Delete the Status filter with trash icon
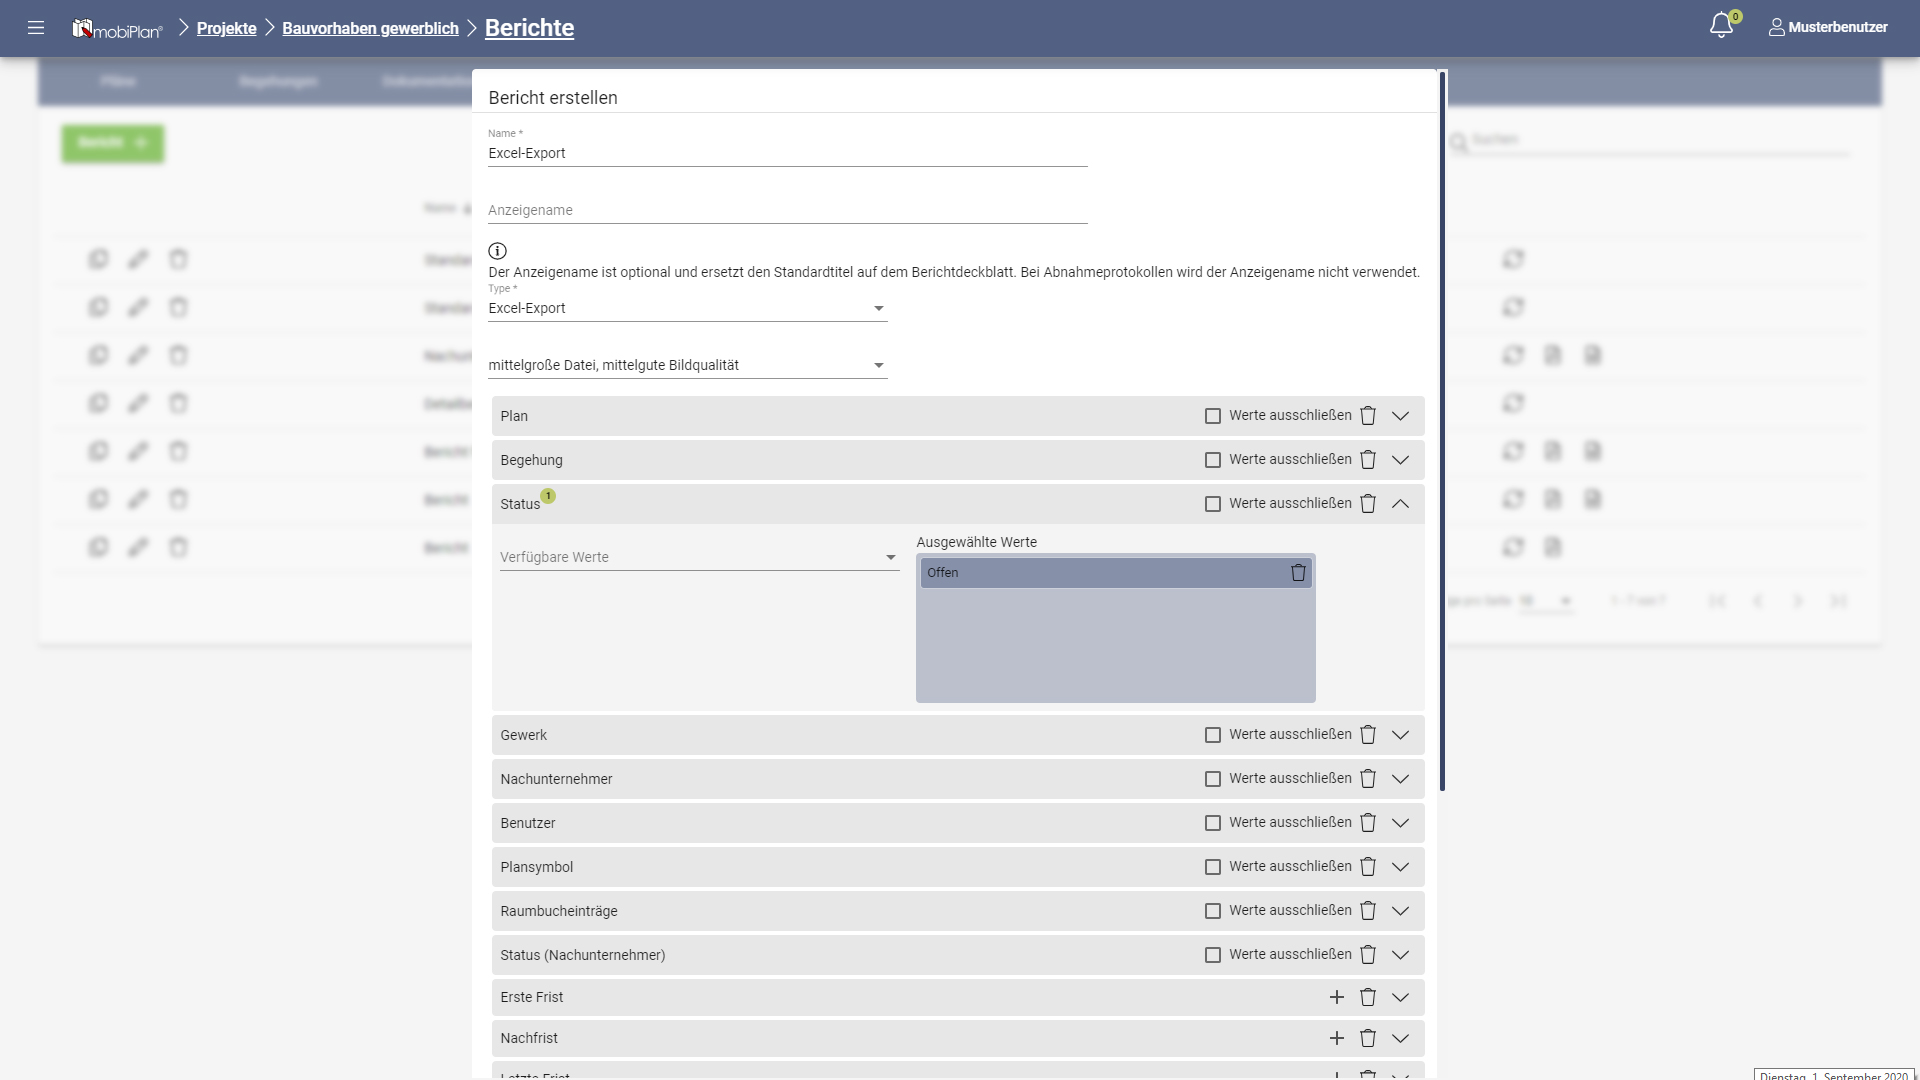This screenshot has width=1920, height=1080. click(x=1368, y=504)
